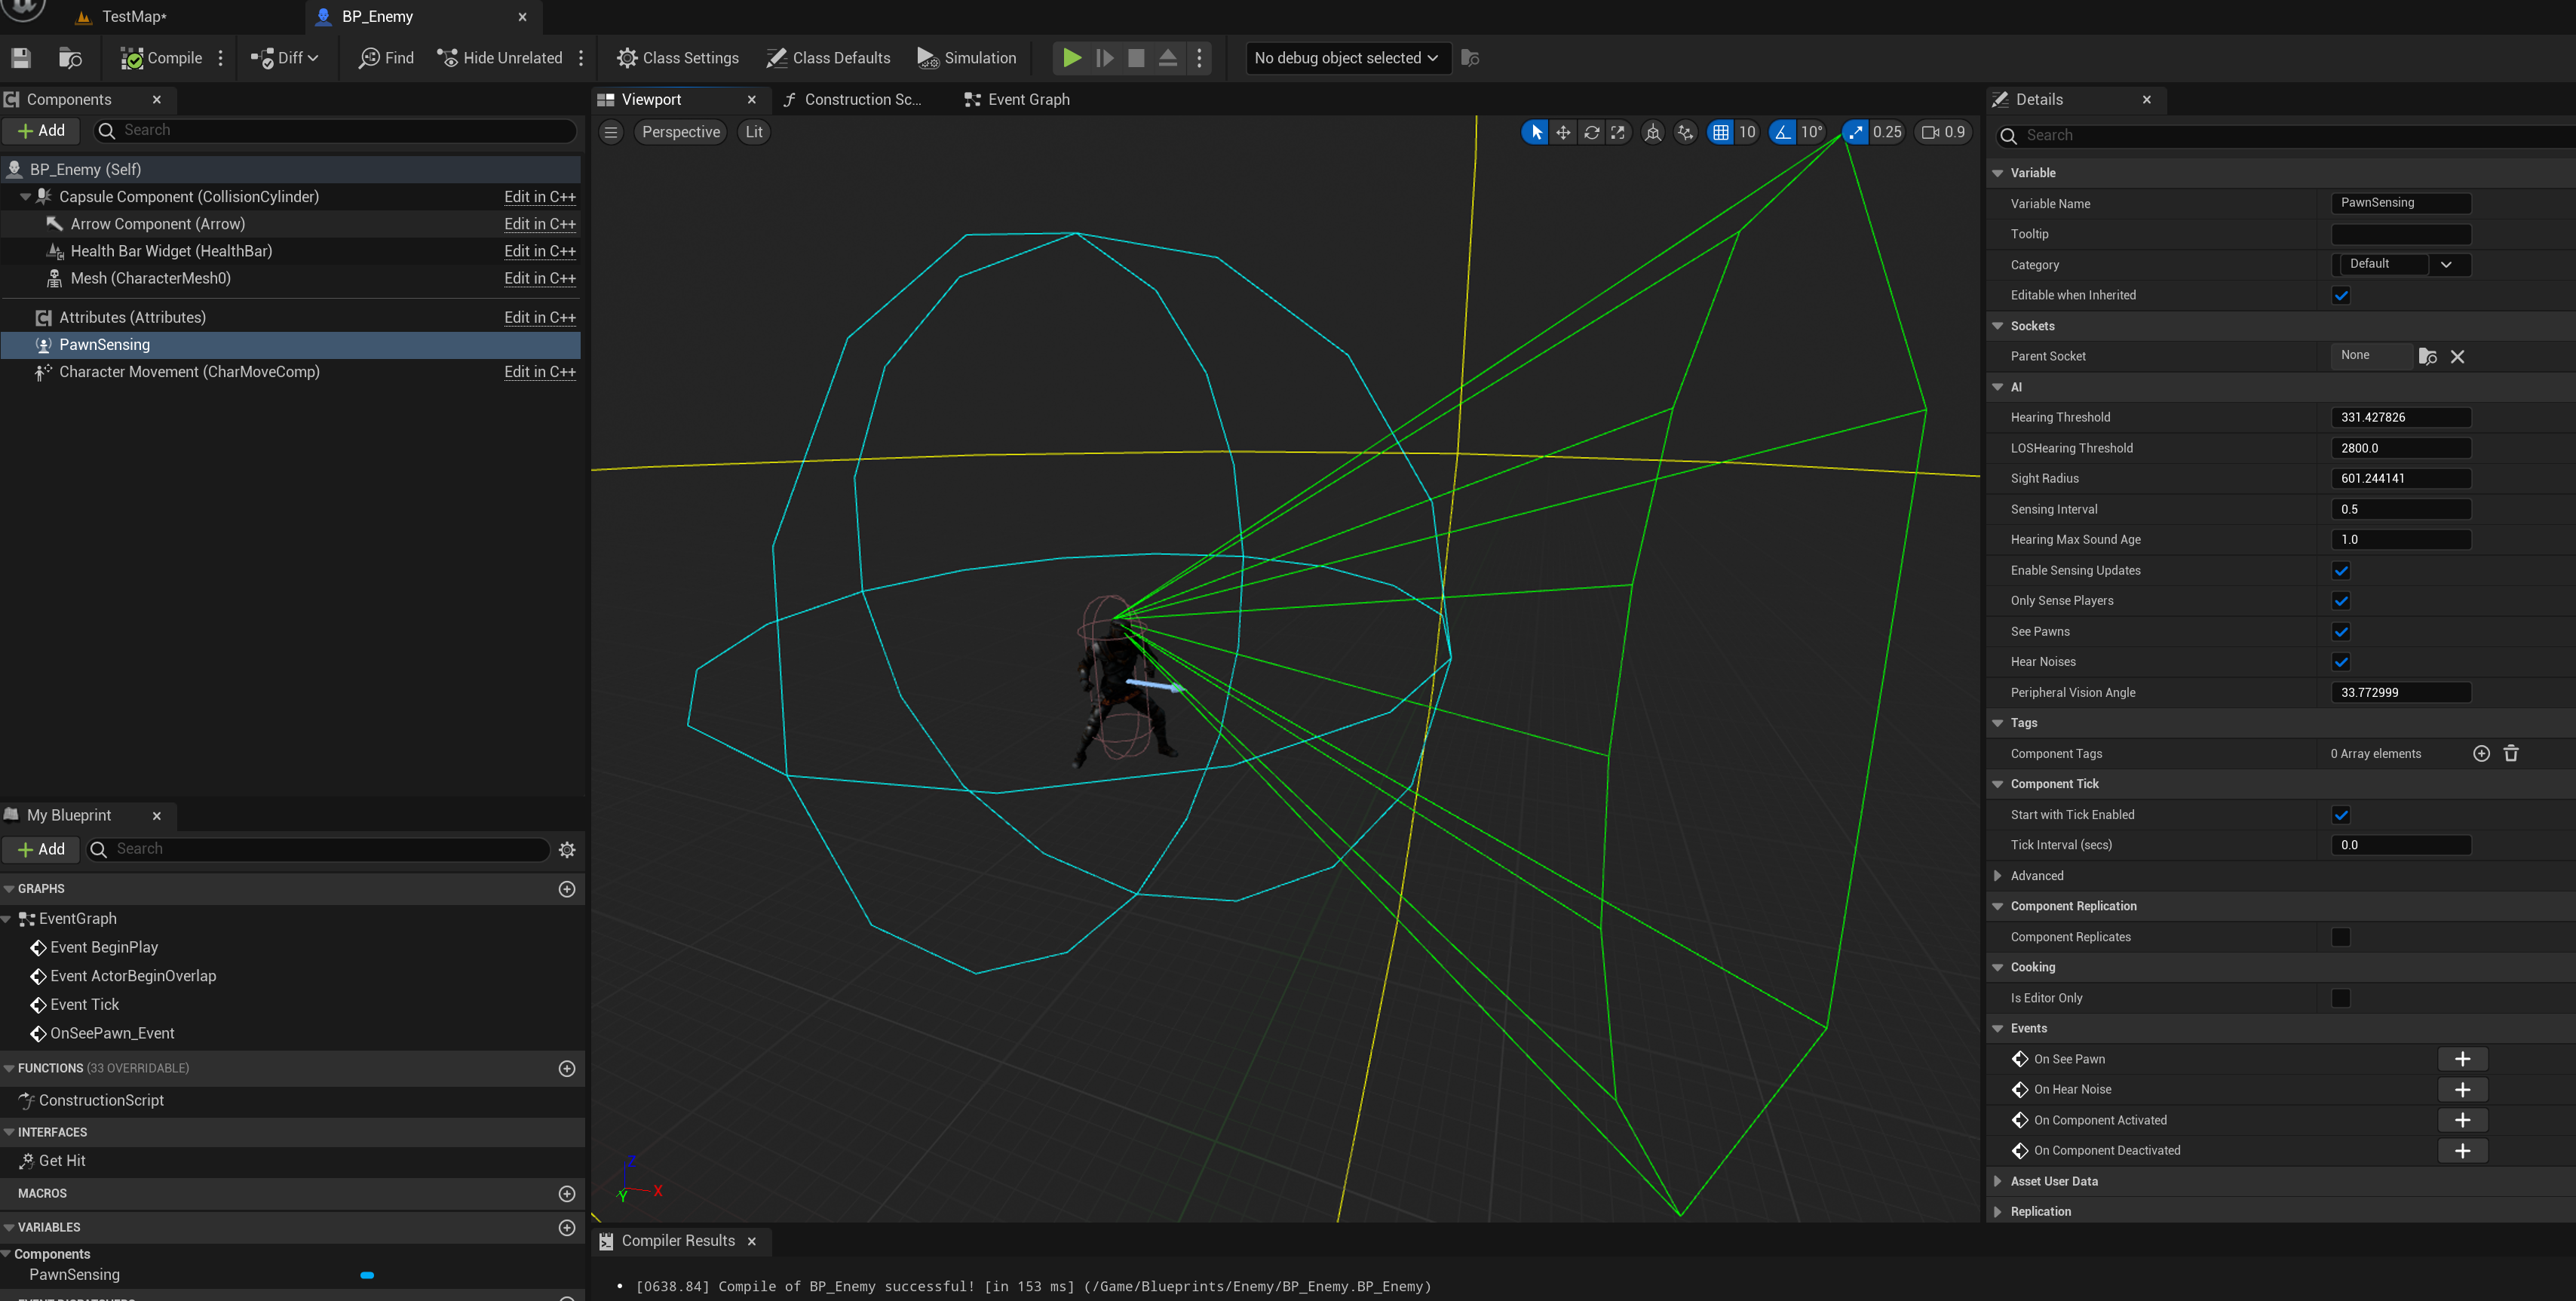Toggle Hide Unrelated nodes
The image size is (2576, 1301).
500,58
